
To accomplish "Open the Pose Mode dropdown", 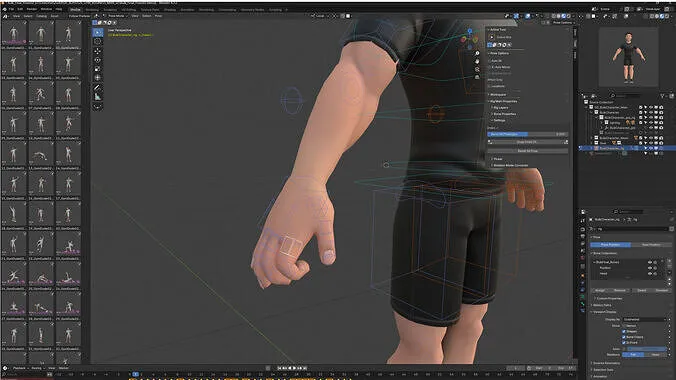I will pos(116,16).
